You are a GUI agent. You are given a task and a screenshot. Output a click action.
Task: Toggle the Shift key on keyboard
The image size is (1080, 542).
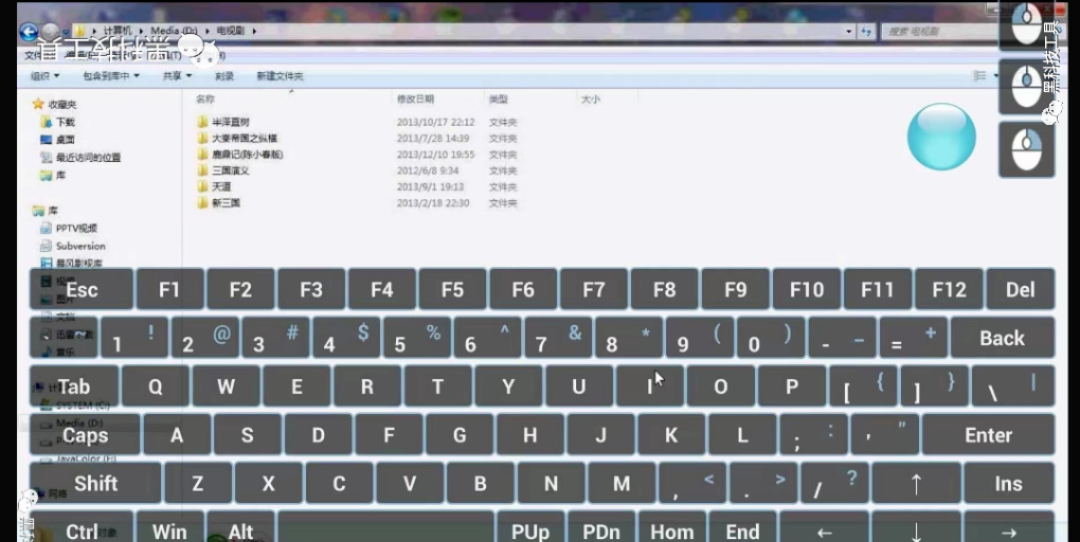[x=95, y=483]
